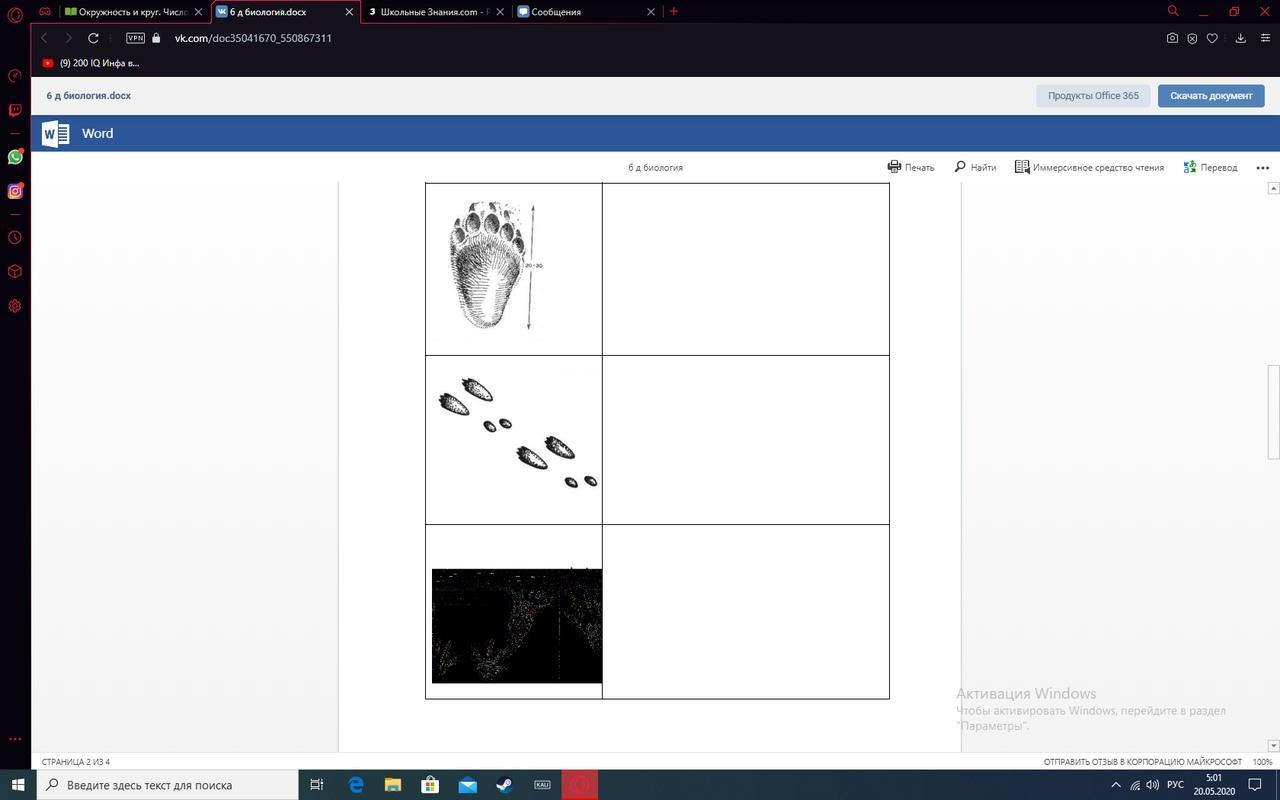
Task: Close the 6 д биология.docx tab
Action: point(349,12)
